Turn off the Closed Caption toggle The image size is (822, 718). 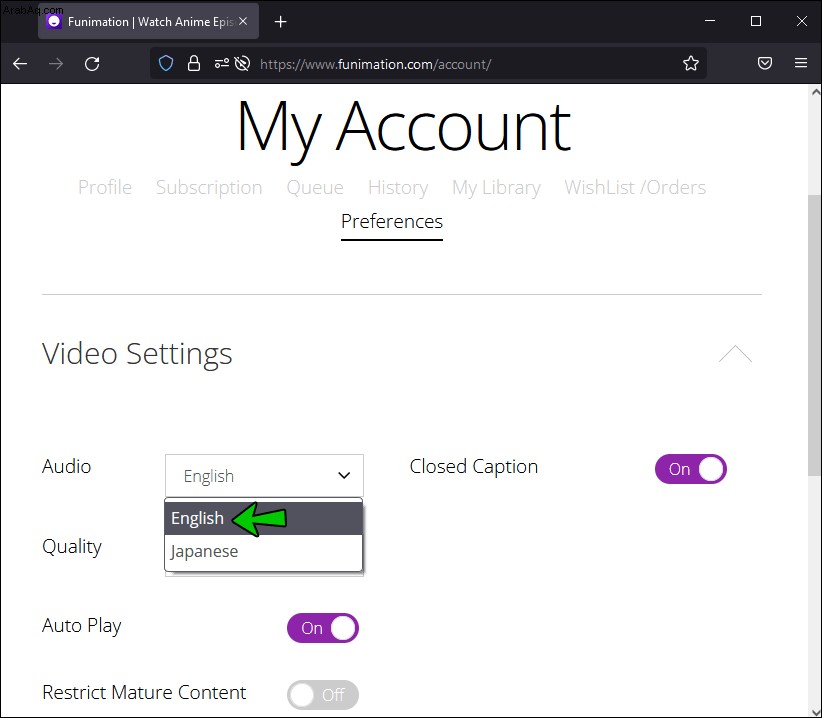click(x=690, y=469)
